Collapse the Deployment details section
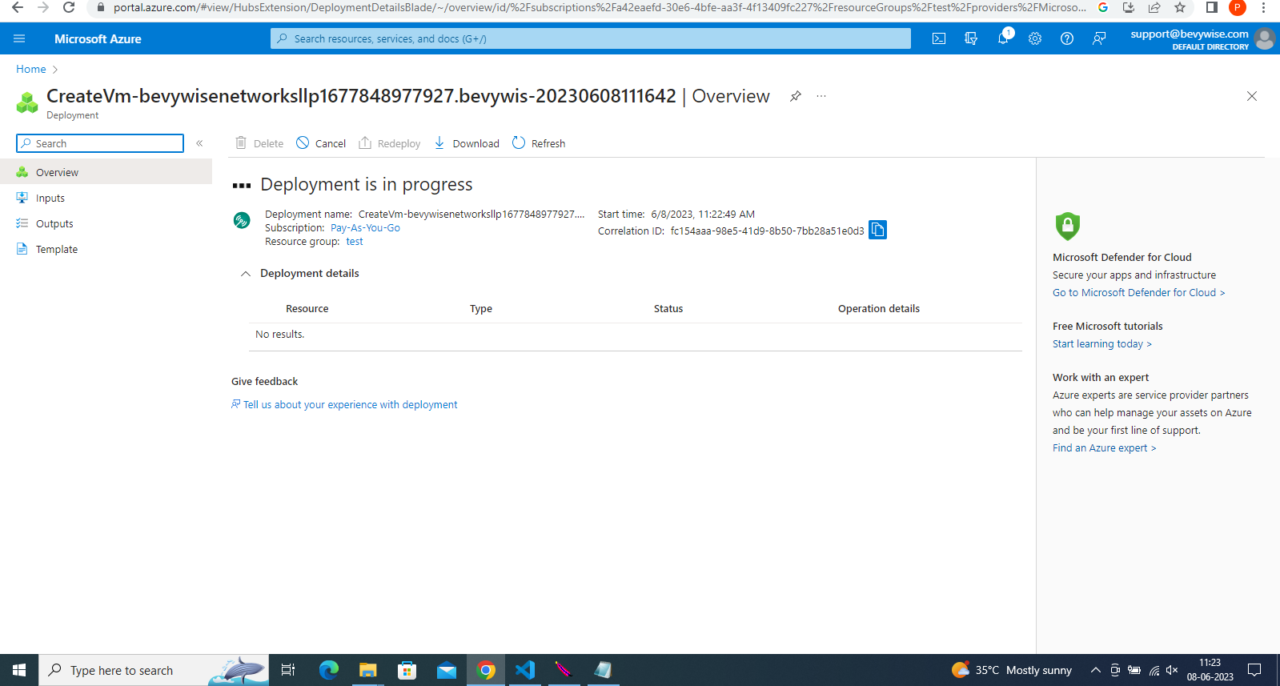This screenshot has height=686, width=1280. (x=246, y=273)
